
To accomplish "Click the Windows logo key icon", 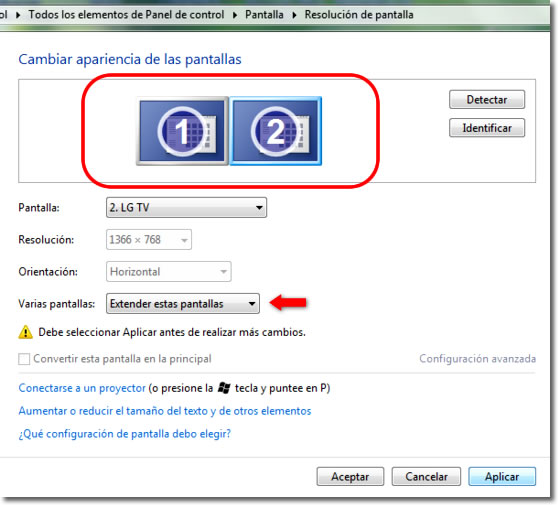I will [x=224, y=388].
